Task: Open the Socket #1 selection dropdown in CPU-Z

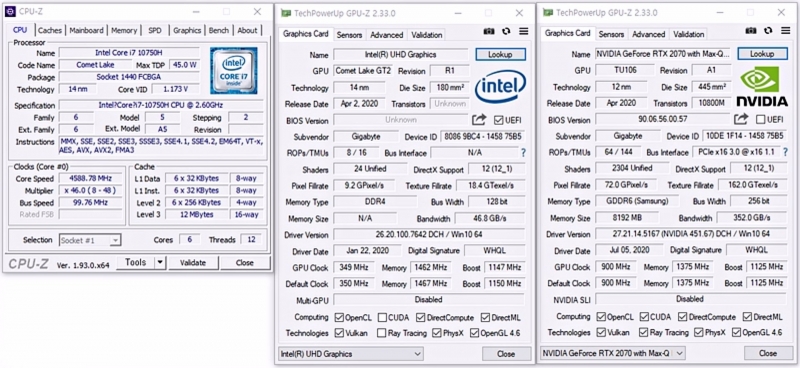Action: (90, 240)
